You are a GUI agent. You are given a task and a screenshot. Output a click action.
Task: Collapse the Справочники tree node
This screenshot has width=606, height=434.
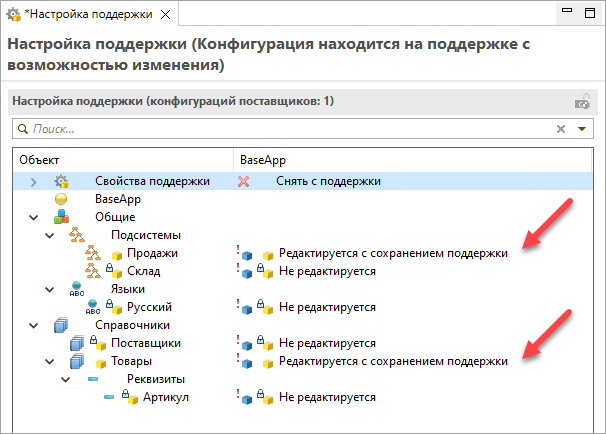pyautogui.click(x=33, y=325)
